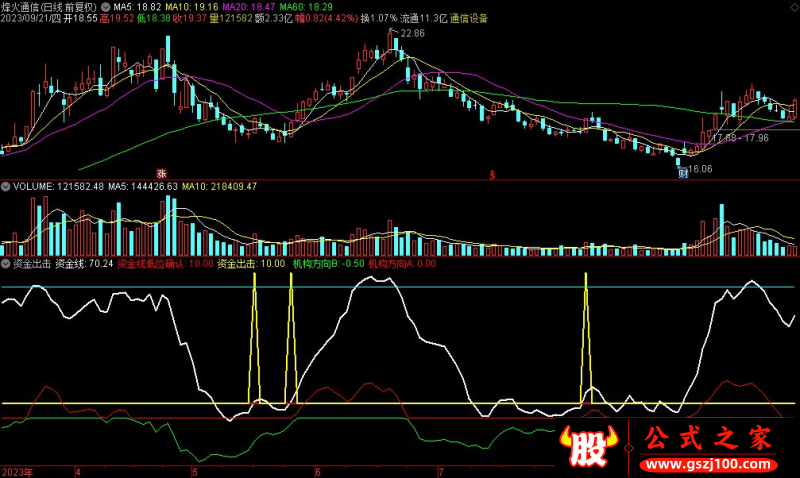Screen dimensions: 800x478
Task: Open the 资金出击 indicator dropdown arrow
Action: pos(6,265)
